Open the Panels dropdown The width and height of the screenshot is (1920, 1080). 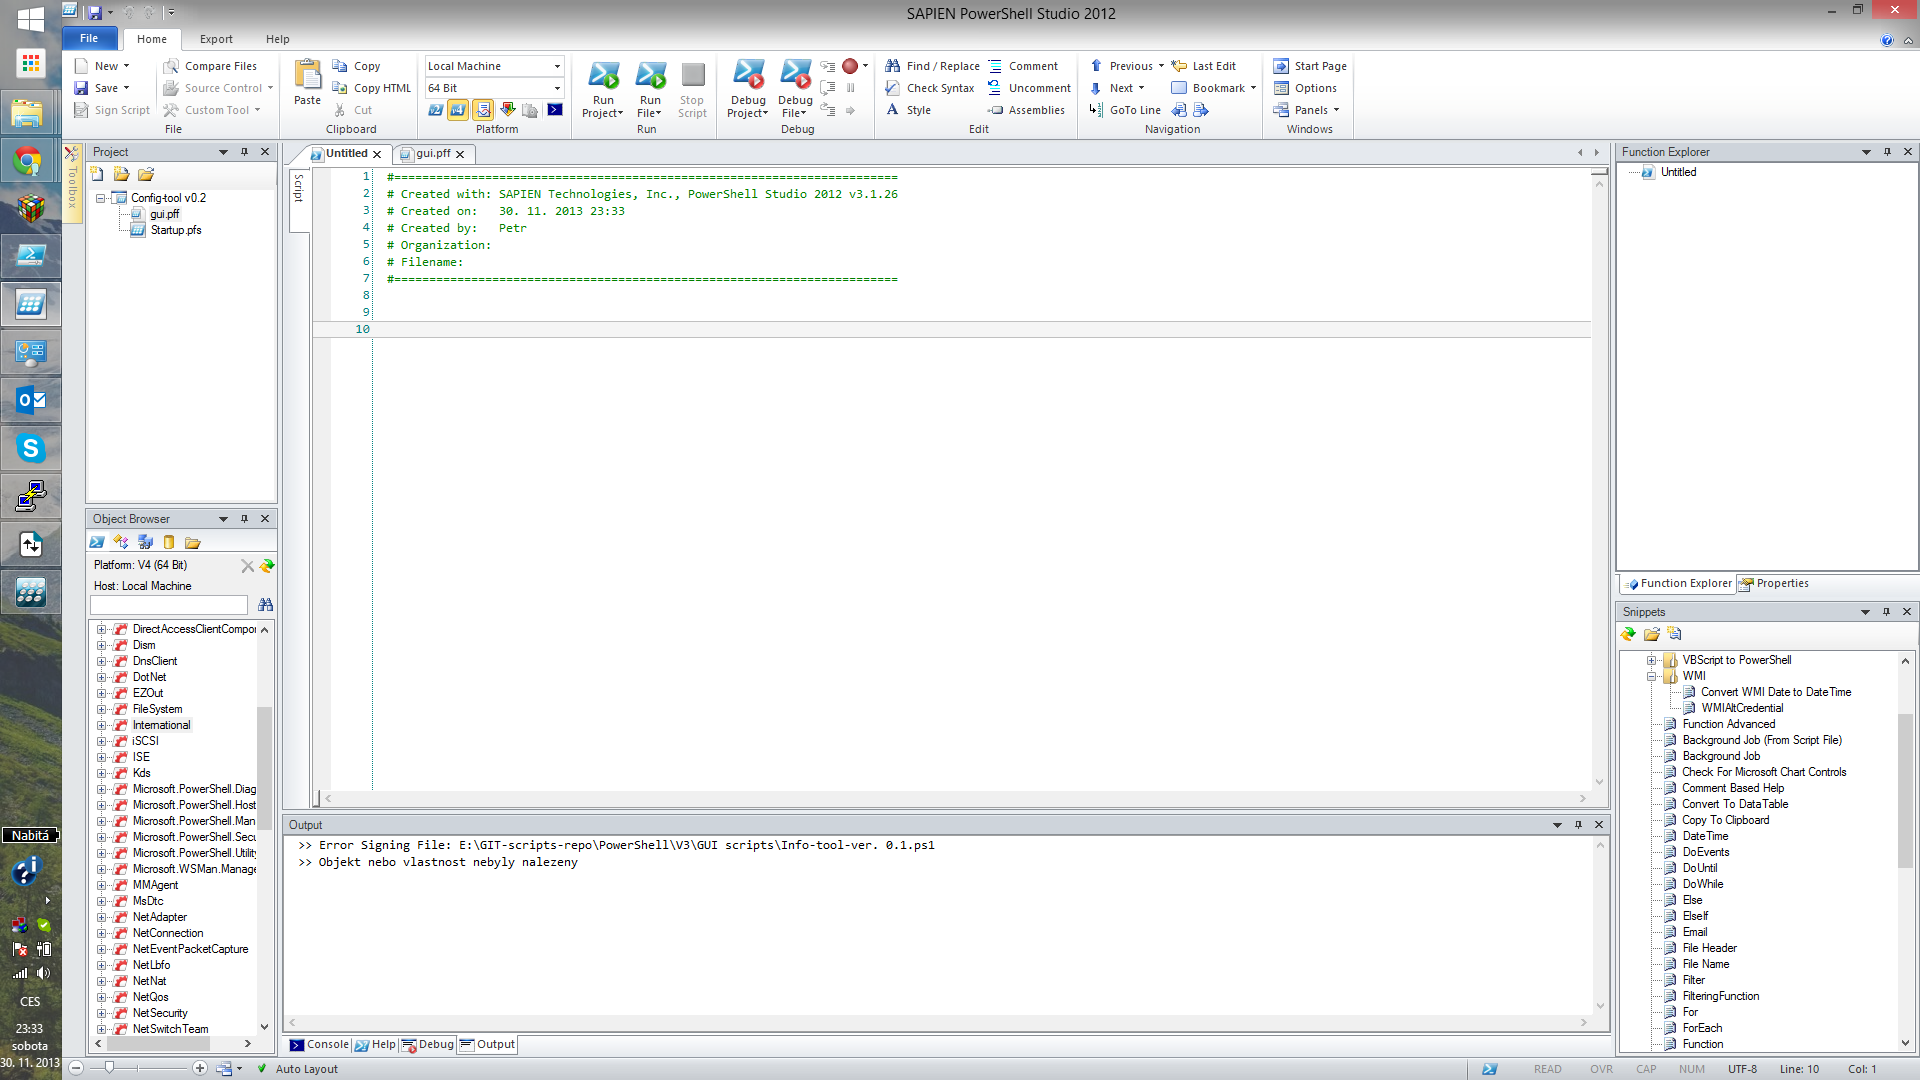pyautogui.click(x=1306, y=110)
